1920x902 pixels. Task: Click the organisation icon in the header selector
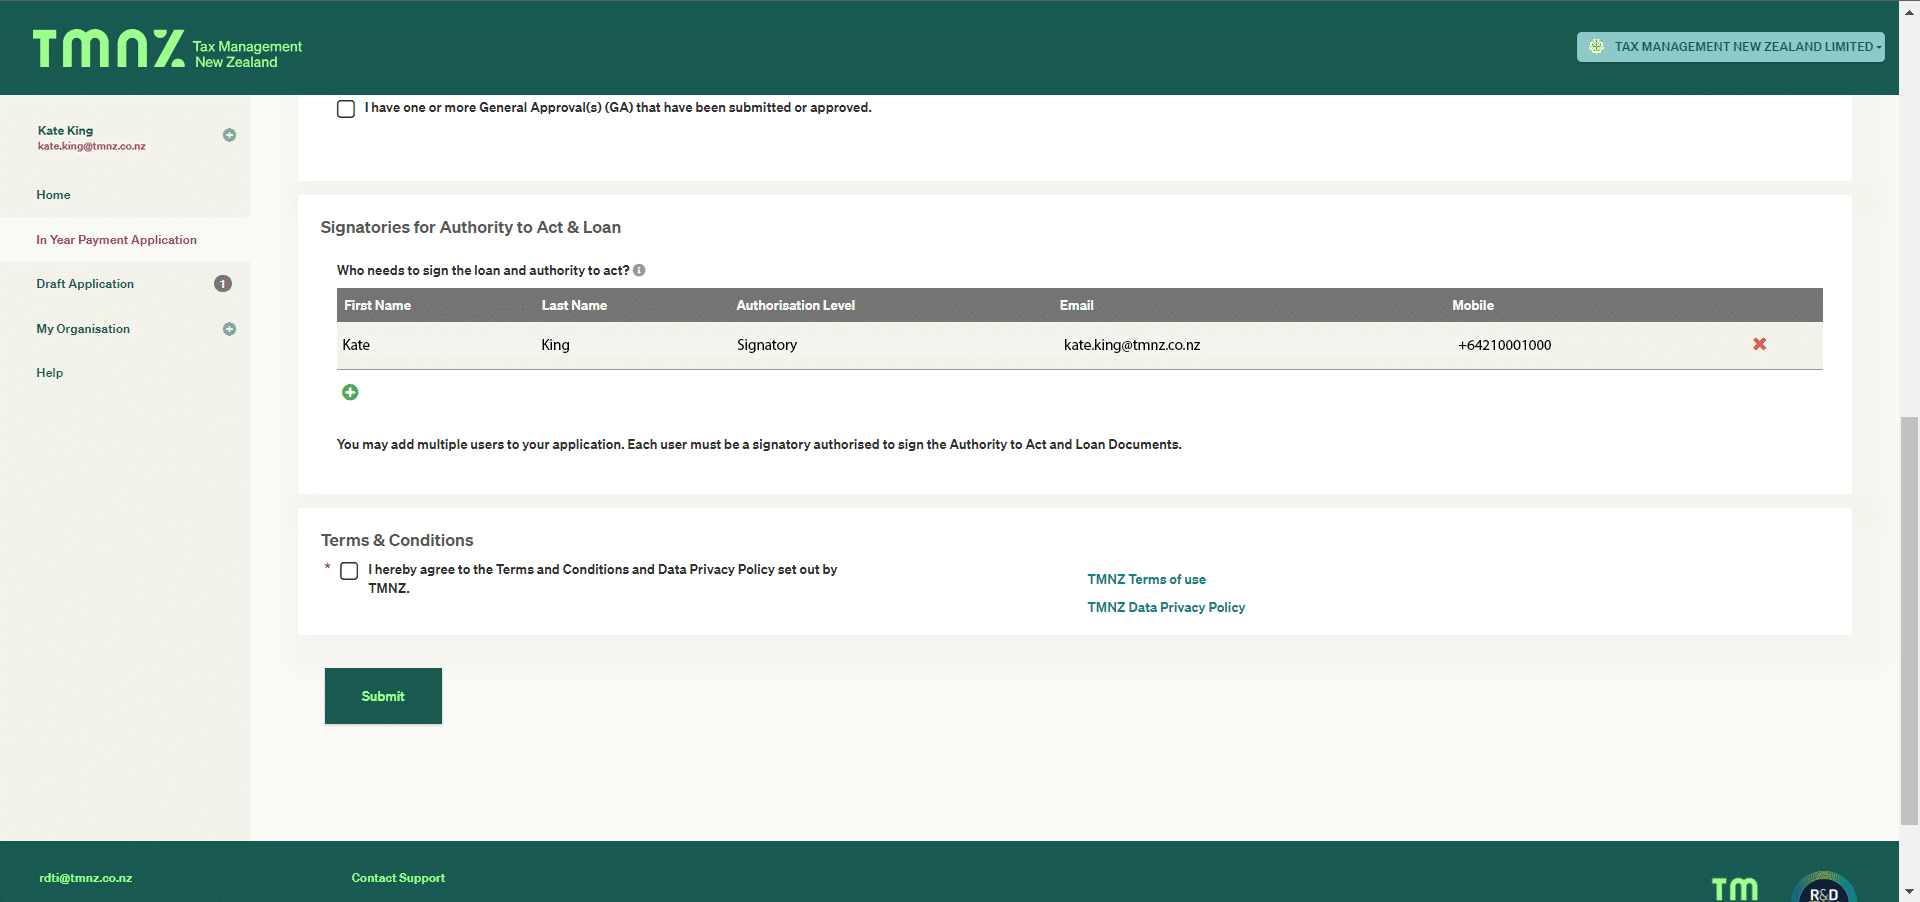click(1596, 47)
